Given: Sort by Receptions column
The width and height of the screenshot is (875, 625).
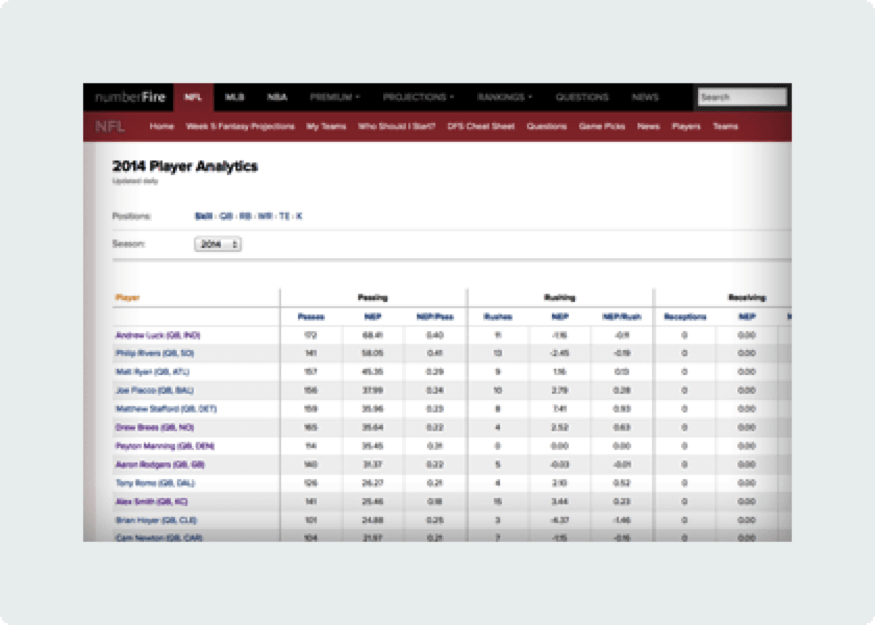Looking at the screenshot, I should [685, 317].
